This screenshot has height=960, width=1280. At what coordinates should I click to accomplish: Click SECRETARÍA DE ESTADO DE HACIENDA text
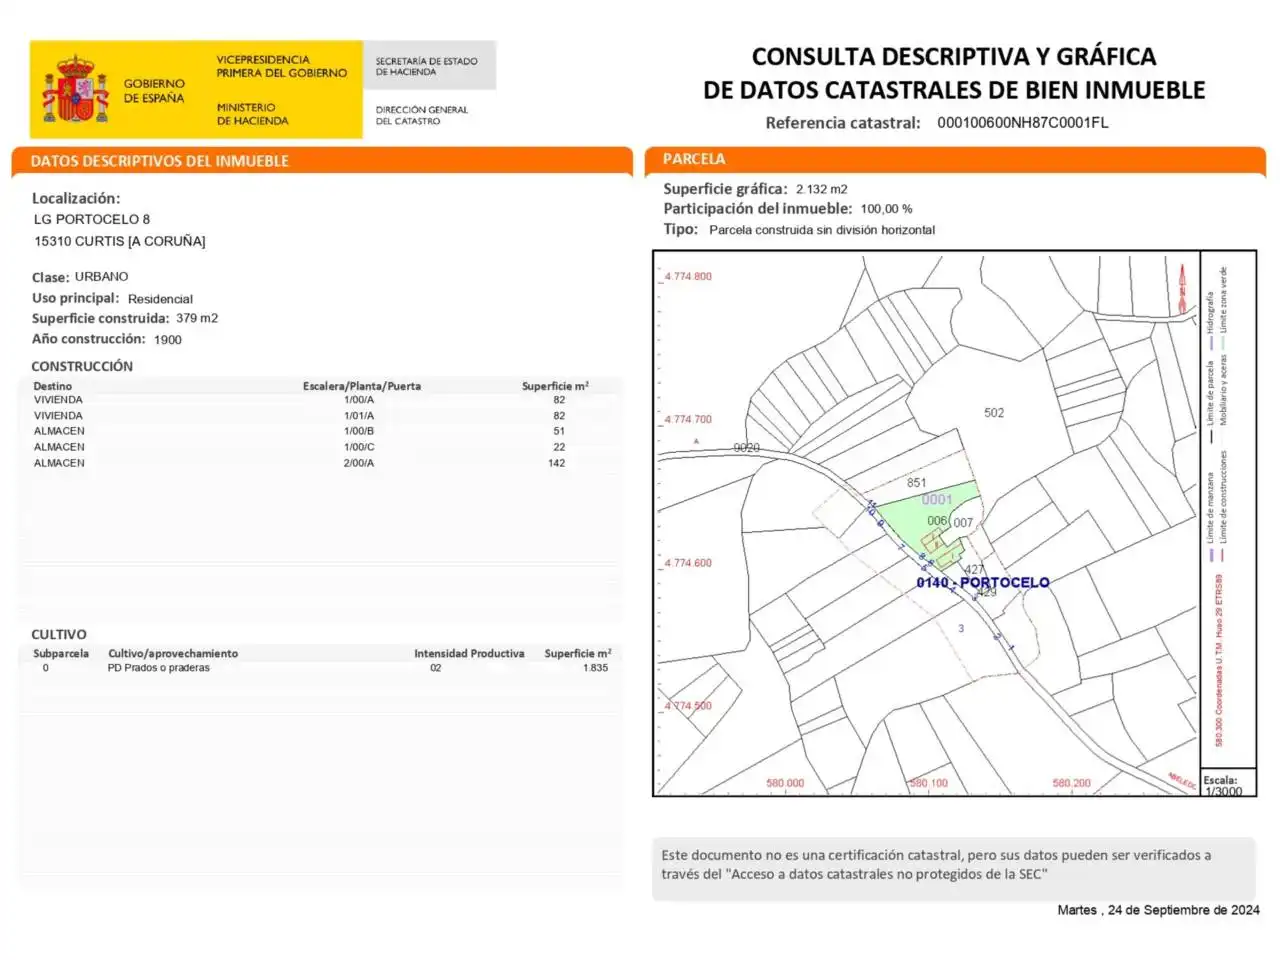click(x=426, y=66)
